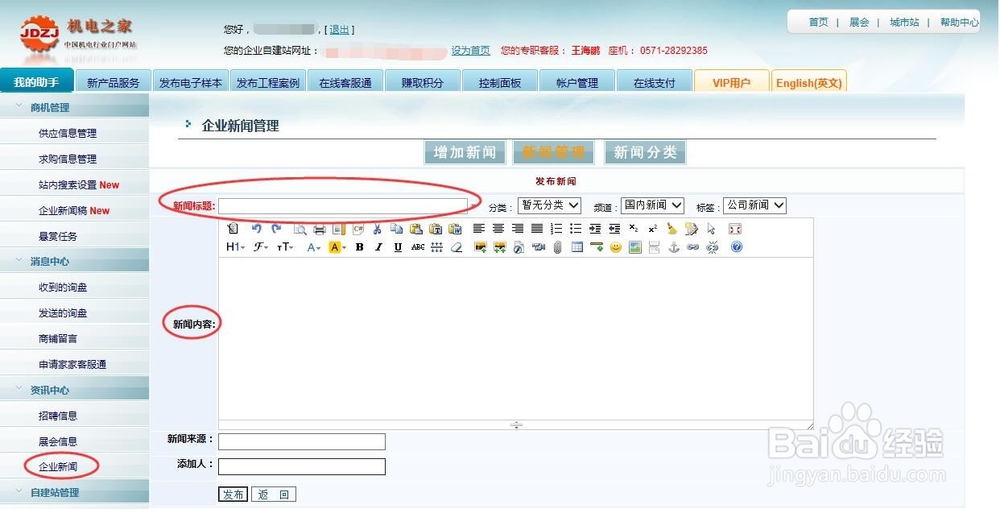Open the 控制面板 tab

(500, 82)
